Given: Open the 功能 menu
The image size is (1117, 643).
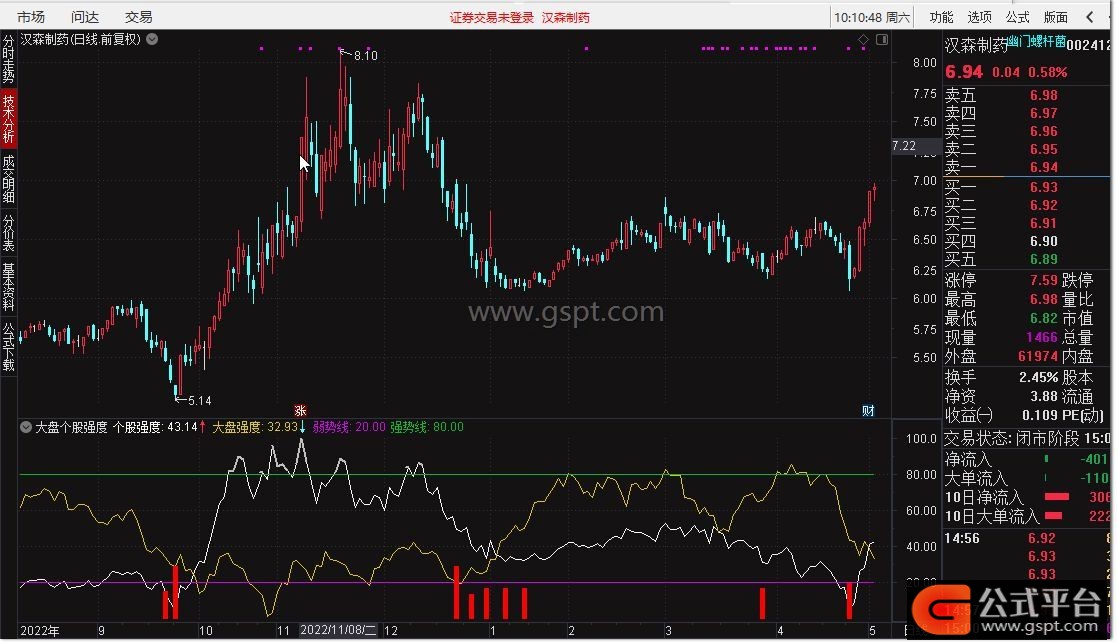Looking at the screenshot, I should tap(941, 17).
